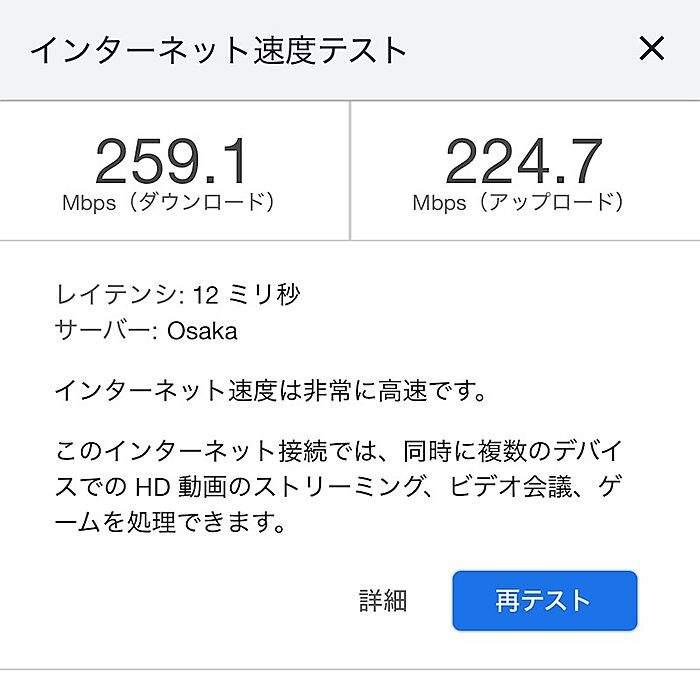Screen dimensions: 700x675
Task: Click the 再テスト button
Action: (544, 600)
